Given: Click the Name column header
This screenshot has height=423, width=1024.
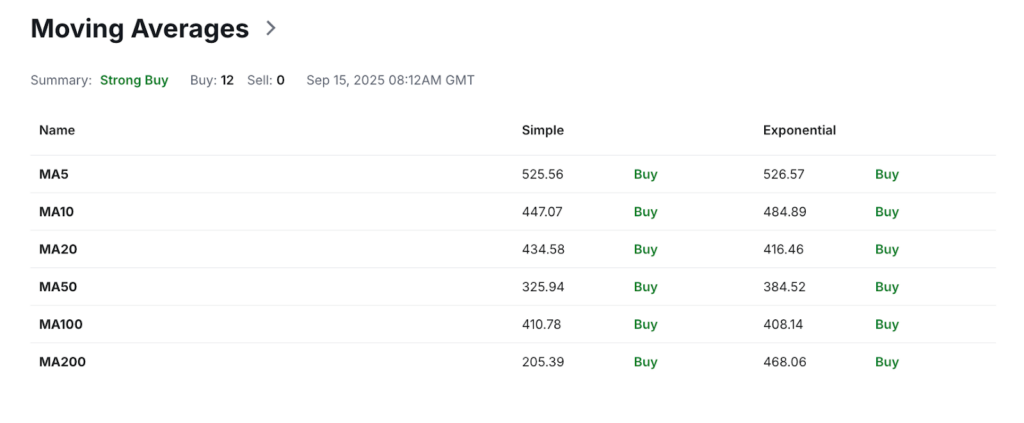Looking at the screenshot, I should point(57,130).
